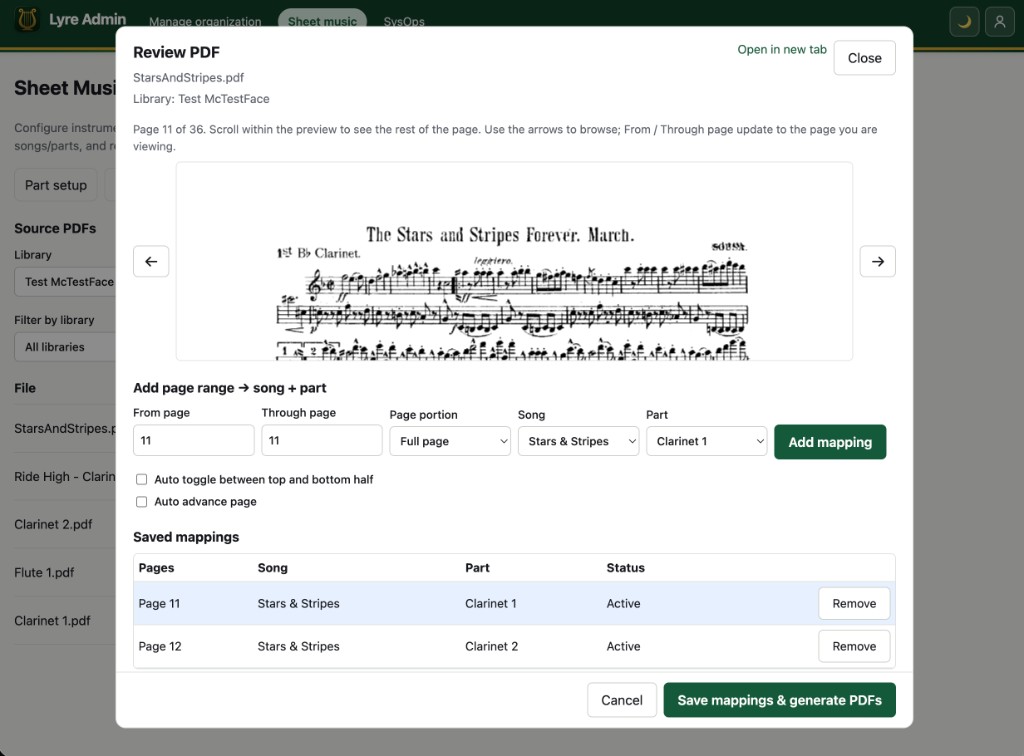Click the Pages column header

tap(156, 568)
